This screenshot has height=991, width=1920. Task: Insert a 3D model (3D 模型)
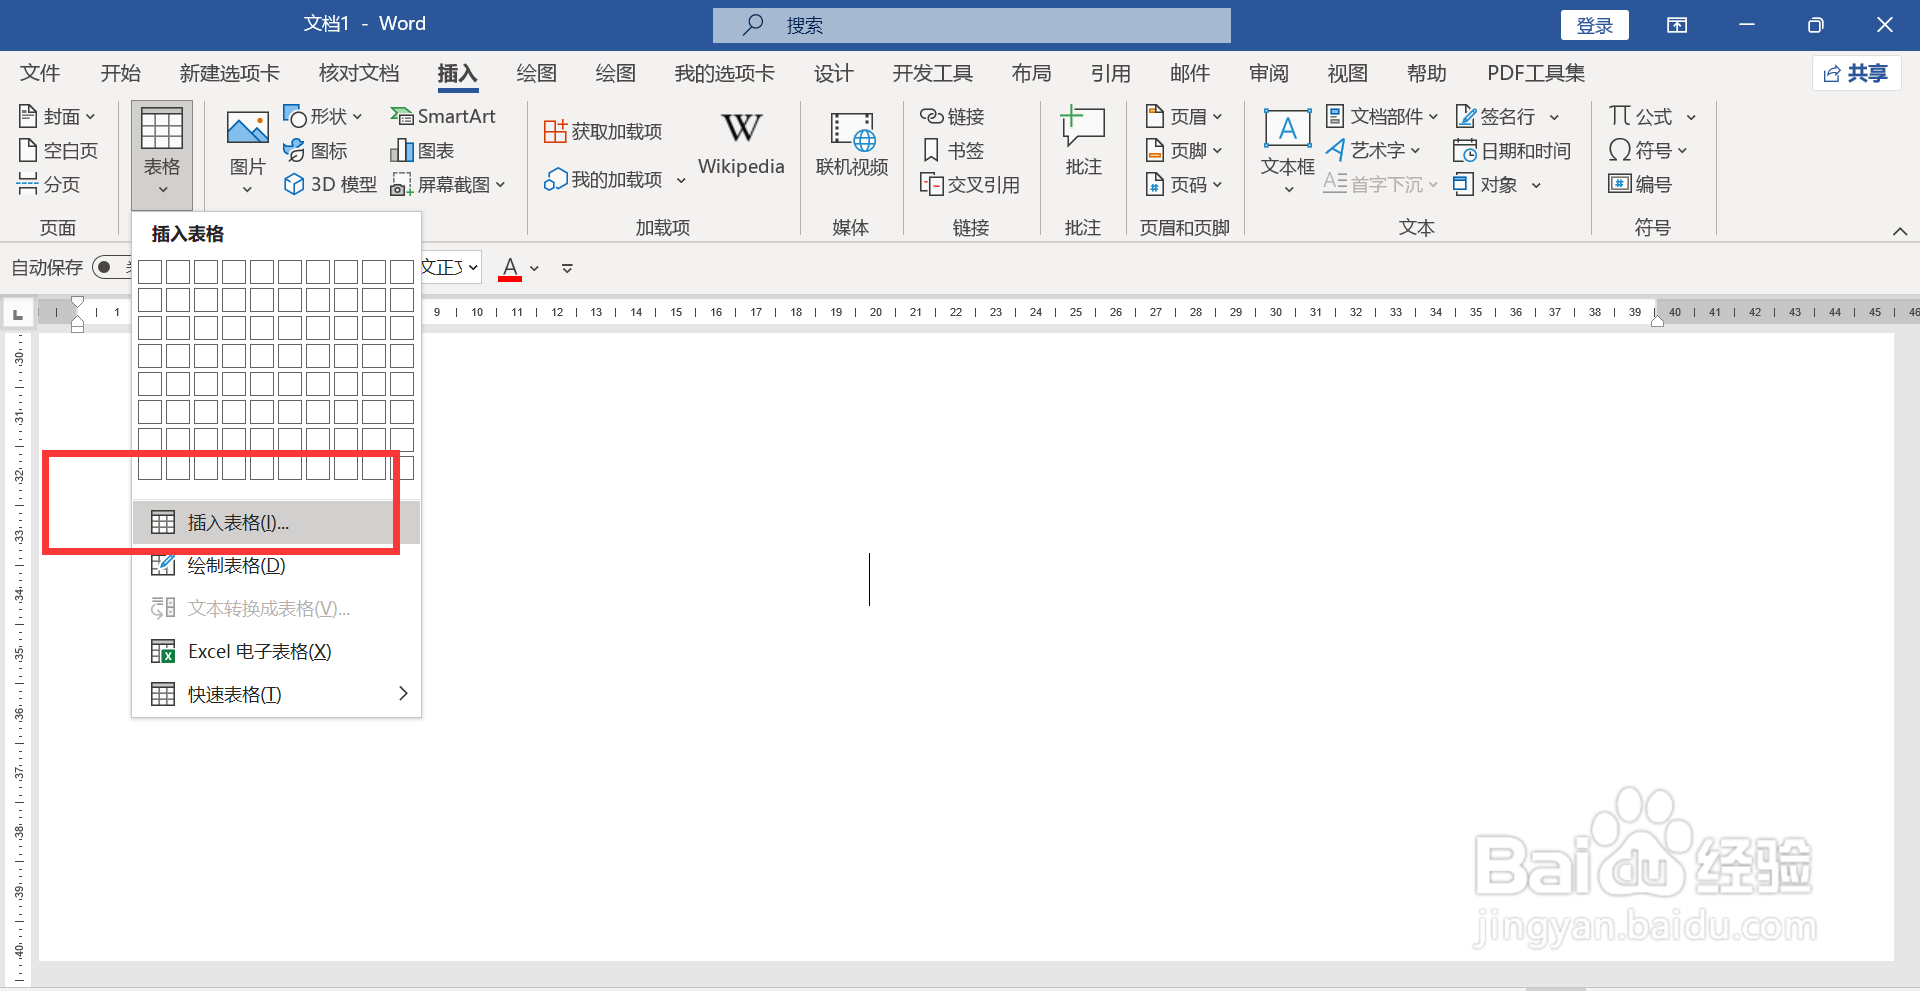(331, 185)
